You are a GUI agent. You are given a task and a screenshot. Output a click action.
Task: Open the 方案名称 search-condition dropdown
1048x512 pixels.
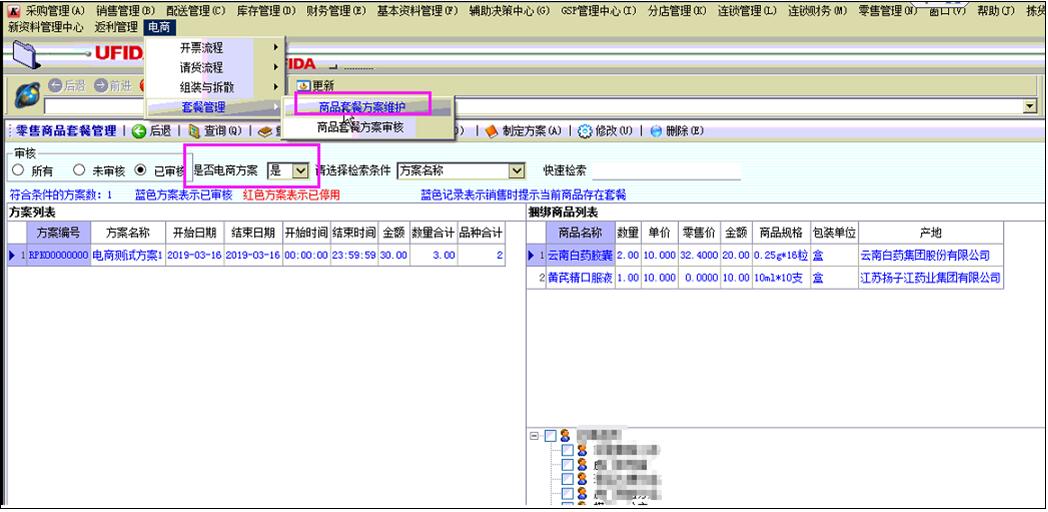(517, 170)
